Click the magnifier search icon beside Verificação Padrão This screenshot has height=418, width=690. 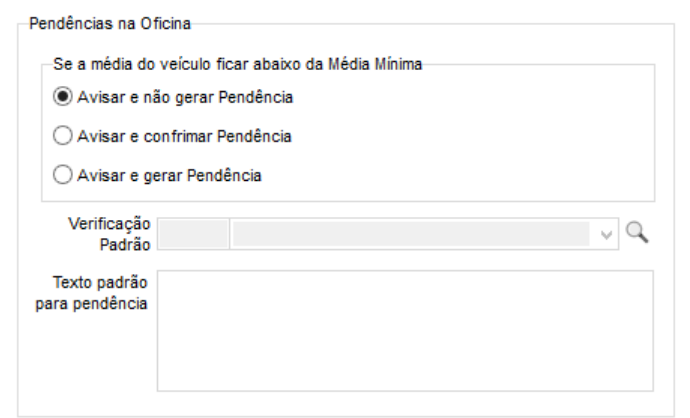coord(637,232)
